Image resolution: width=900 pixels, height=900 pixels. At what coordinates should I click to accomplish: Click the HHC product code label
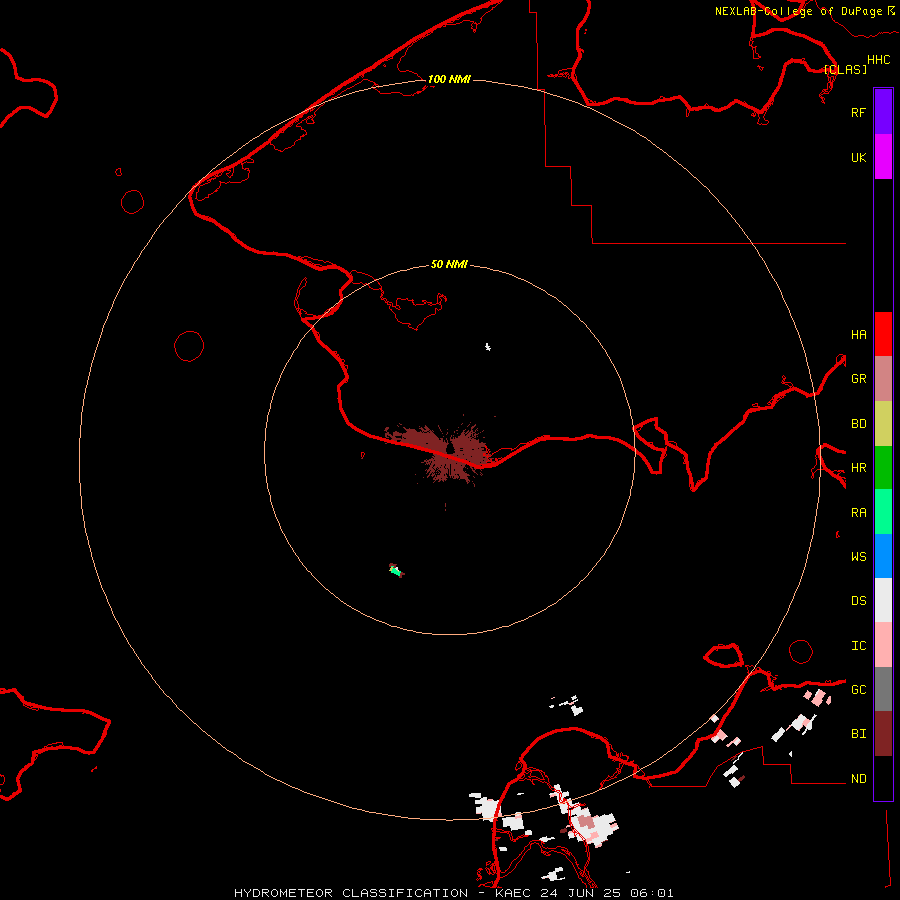point(878,59)
